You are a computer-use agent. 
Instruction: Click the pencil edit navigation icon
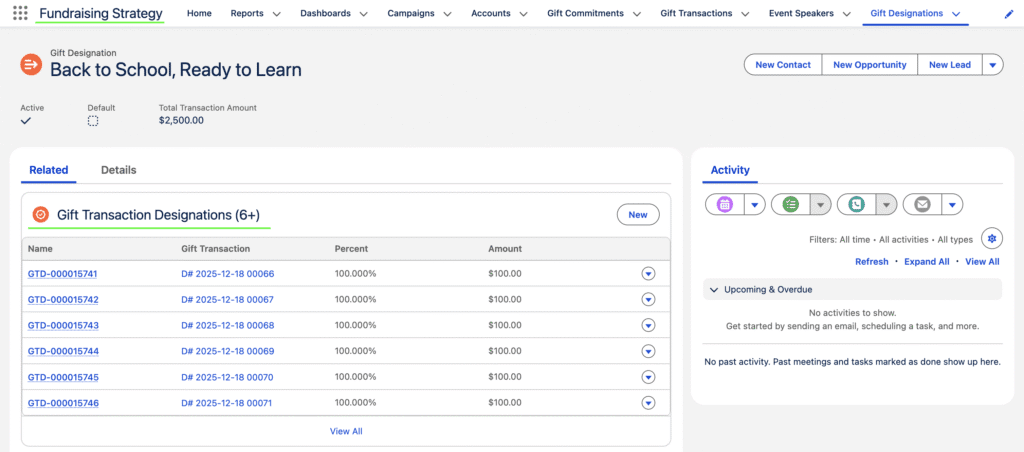coord(1008,14)
